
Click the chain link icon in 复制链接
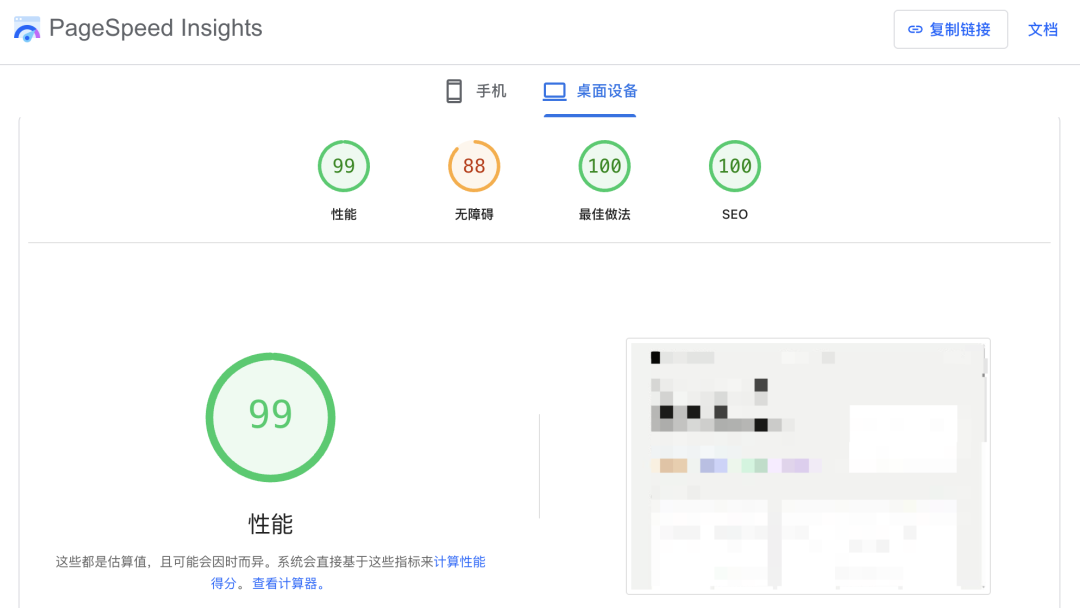[915, 30]
